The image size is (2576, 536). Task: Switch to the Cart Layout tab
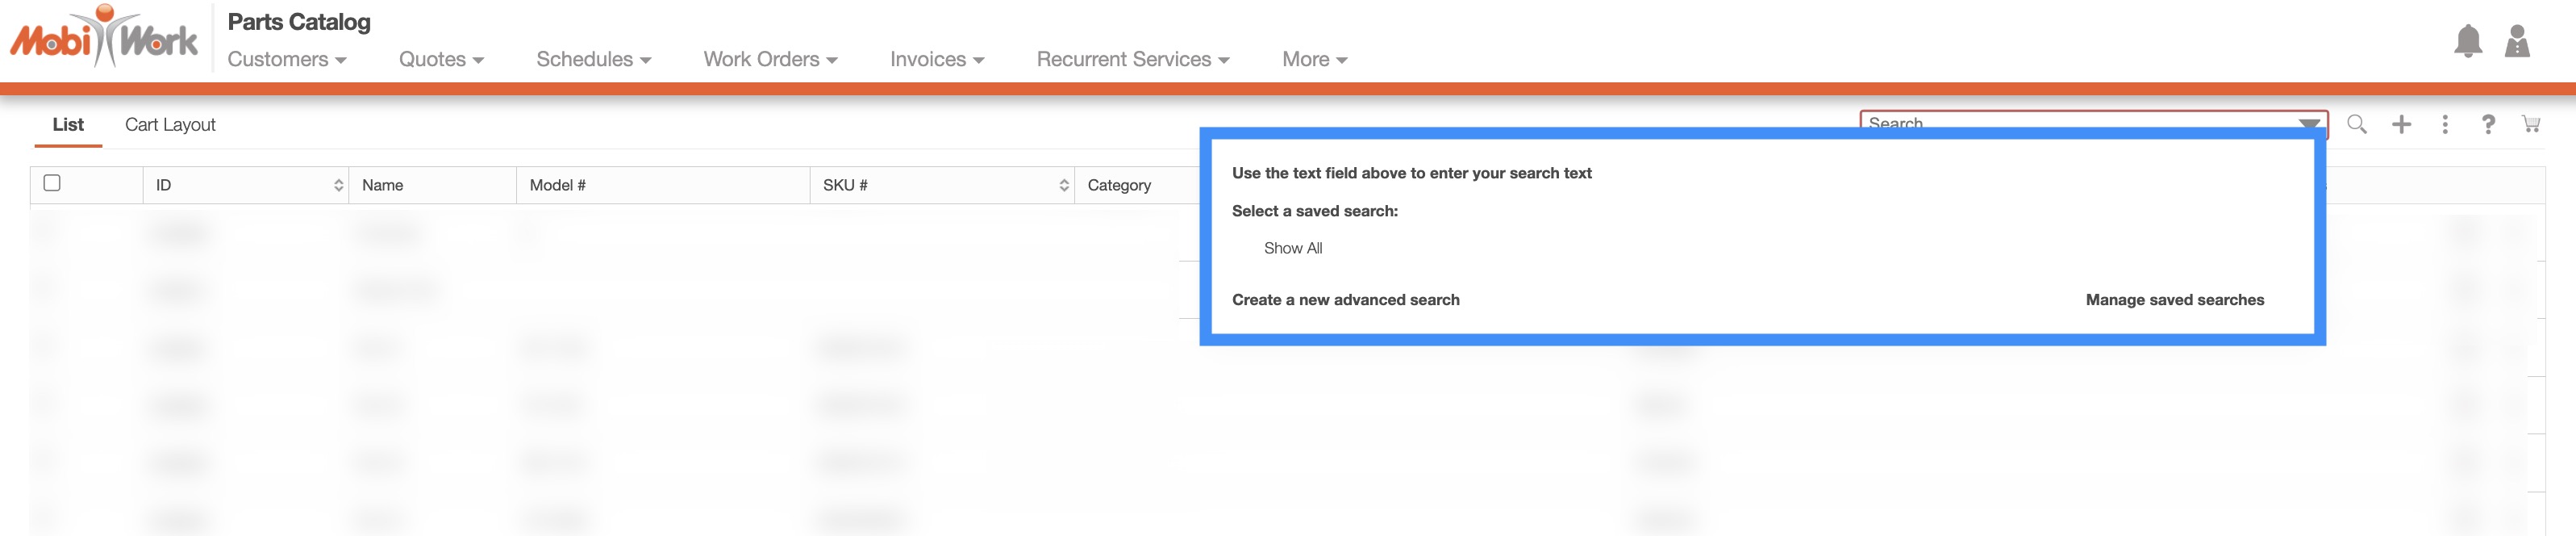170,125
